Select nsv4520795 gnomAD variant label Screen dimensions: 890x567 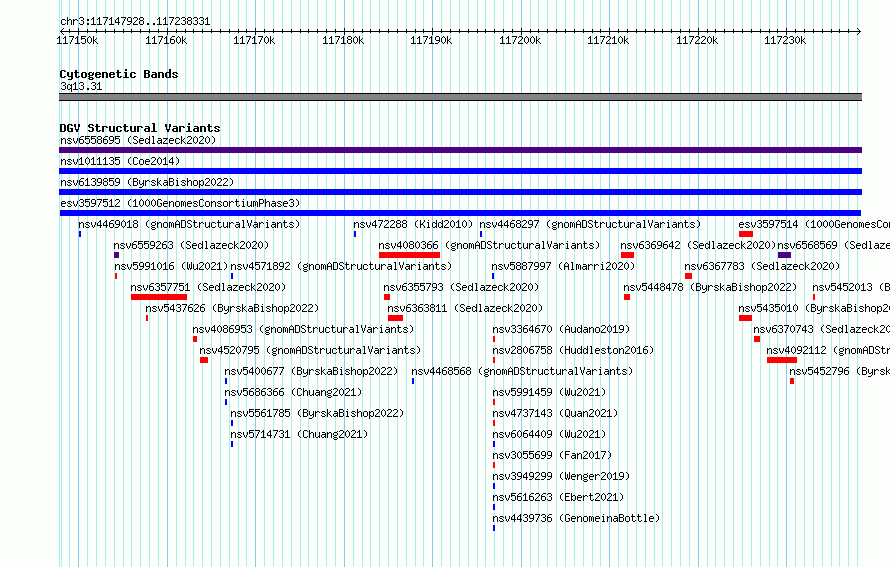click(310, 350)
